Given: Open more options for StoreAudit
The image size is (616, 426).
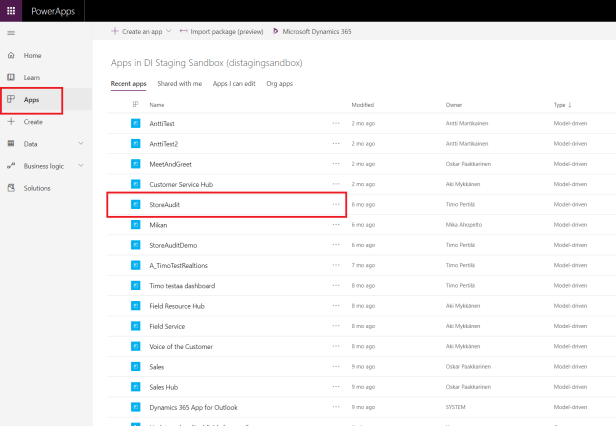Looking at the screenshot, I should (336, 204).
